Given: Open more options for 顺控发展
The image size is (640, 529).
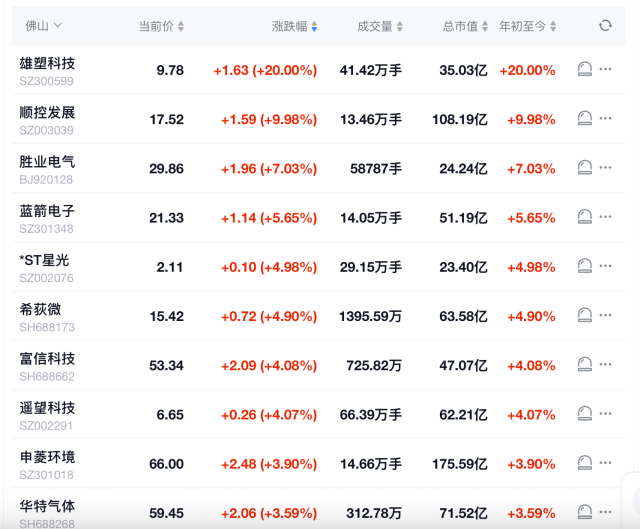Looking at the screenshot, I should 605,119.
